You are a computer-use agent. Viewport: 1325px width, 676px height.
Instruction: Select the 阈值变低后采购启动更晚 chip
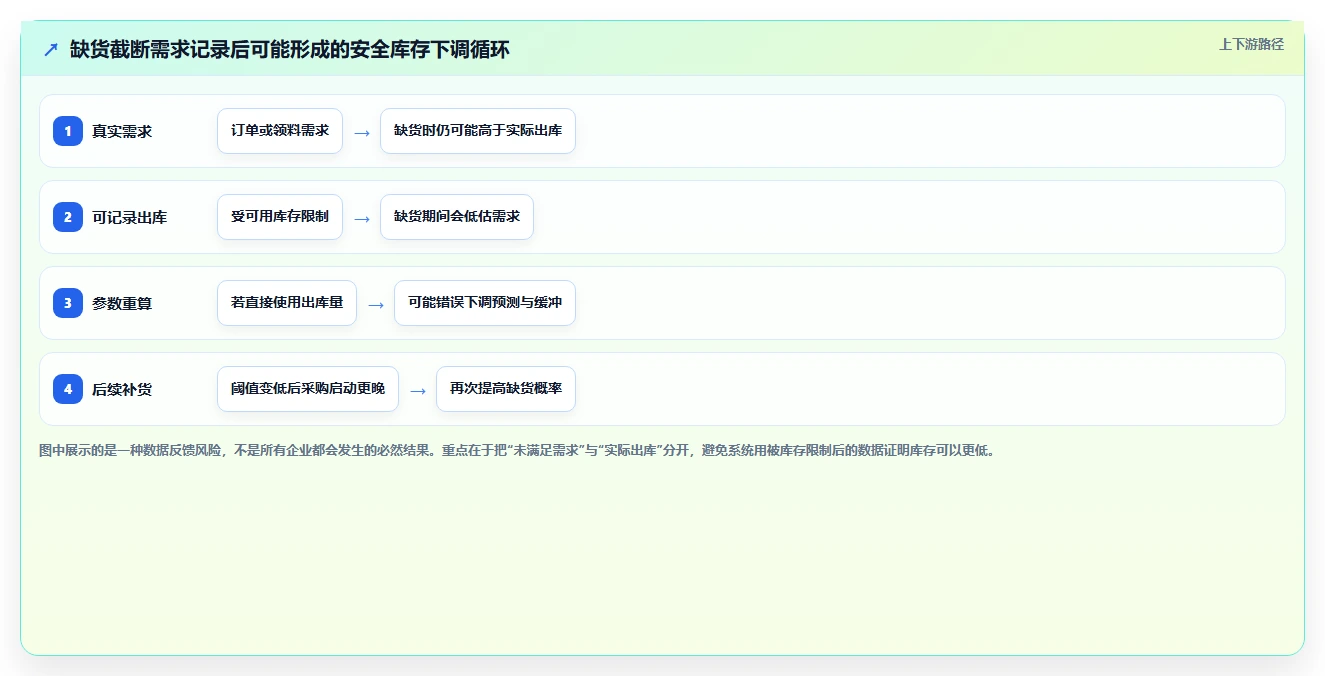pyautogui.click(x=308, y=389)
